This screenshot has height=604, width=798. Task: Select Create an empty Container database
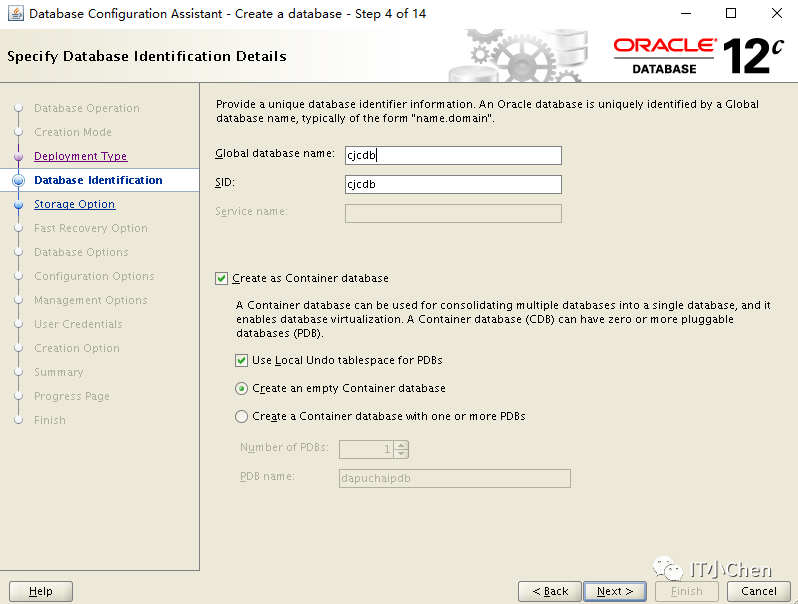click(241, 388)
